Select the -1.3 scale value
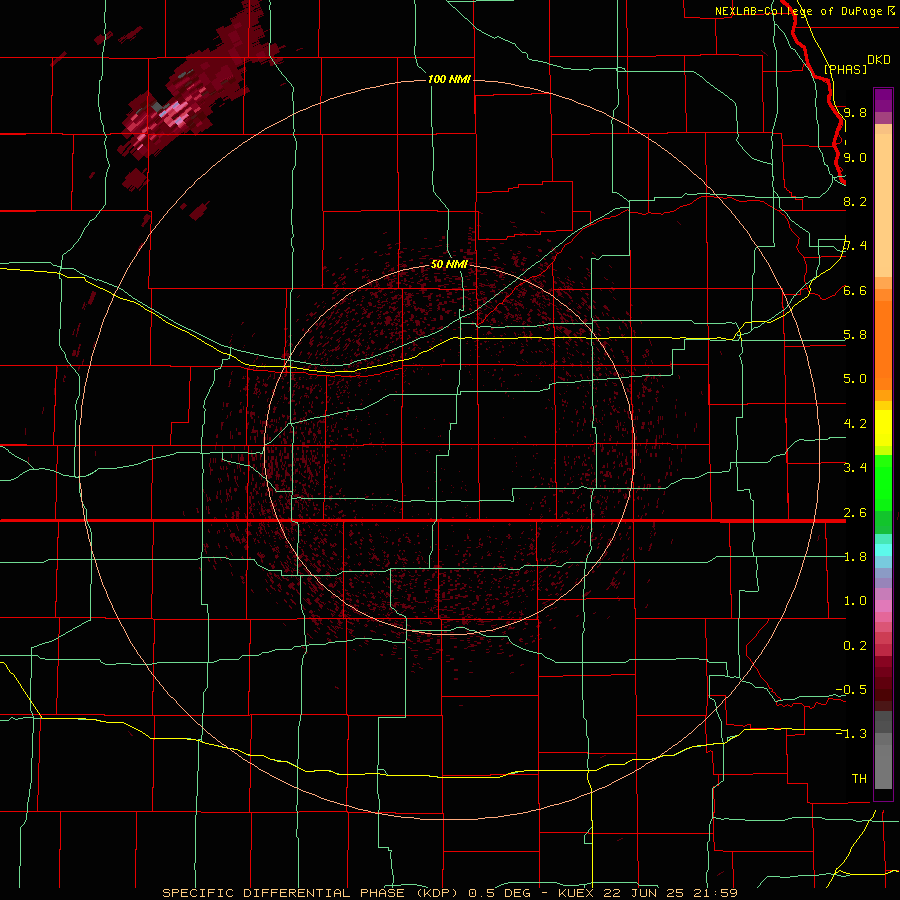 tap(851, 734)
